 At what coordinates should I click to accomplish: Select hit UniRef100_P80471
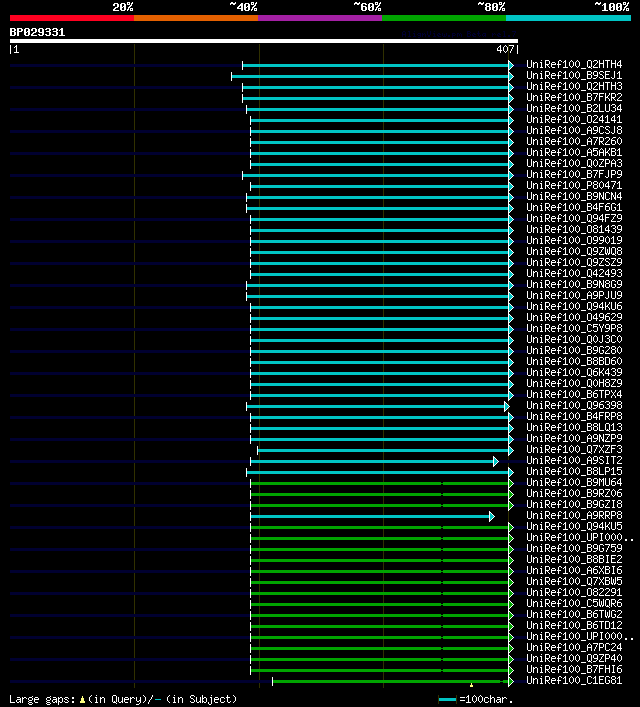[x=574, y=185]
